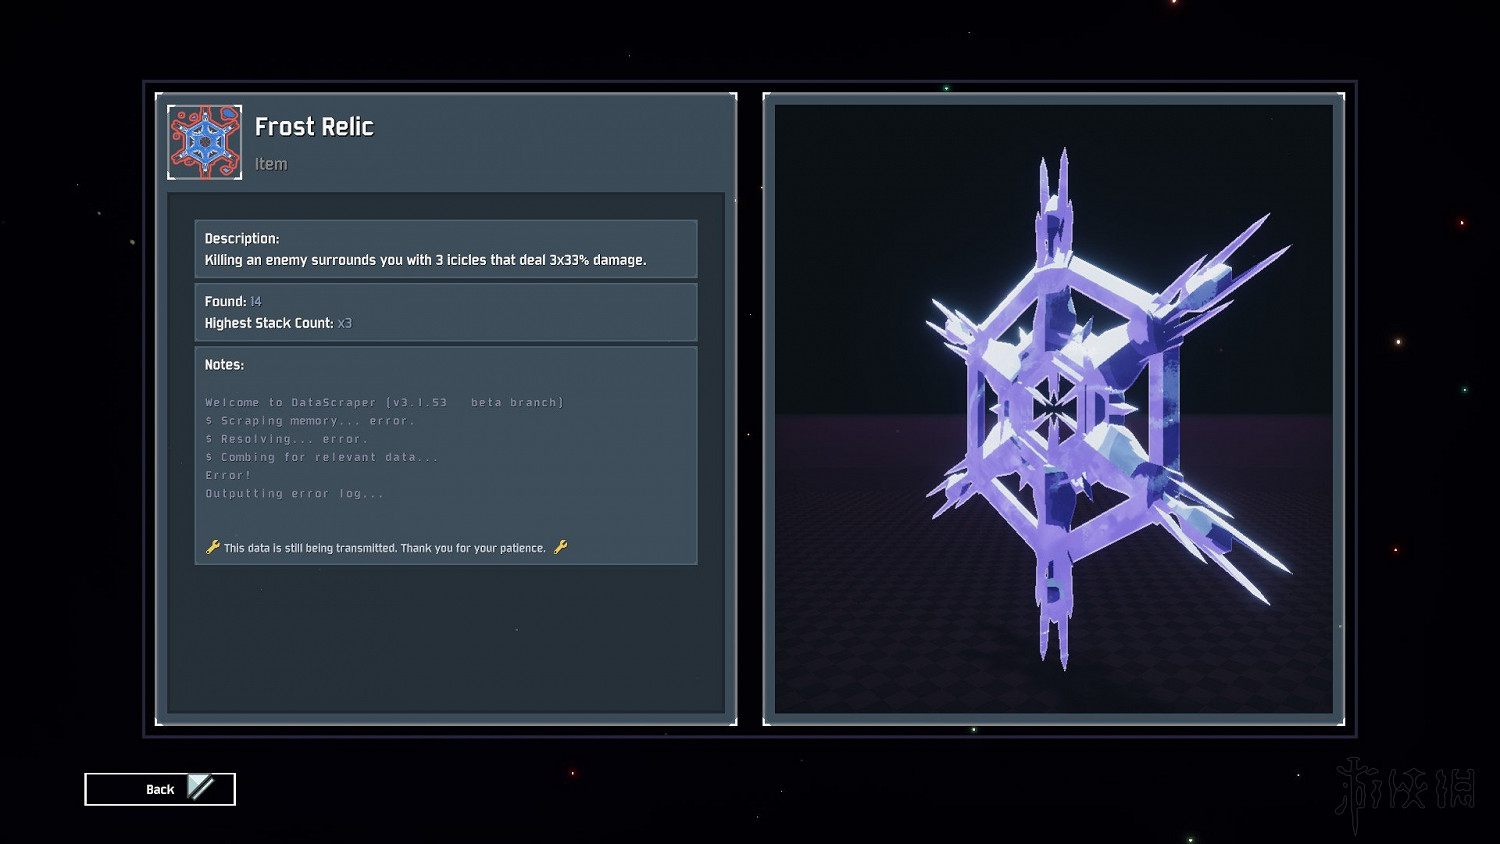Click the Frost Relic snowflake item icon
1500x844 pixels.
[204, 142]
